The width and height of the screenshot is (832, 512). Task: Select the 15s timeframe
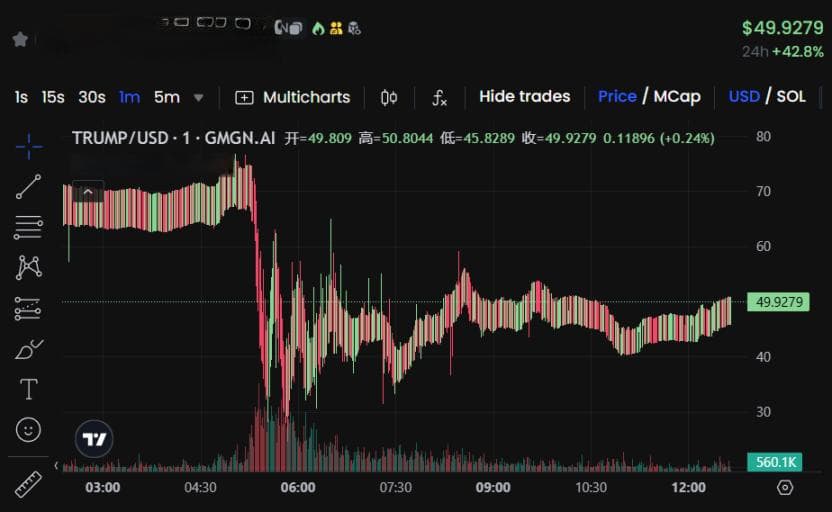tap(53, 97)
